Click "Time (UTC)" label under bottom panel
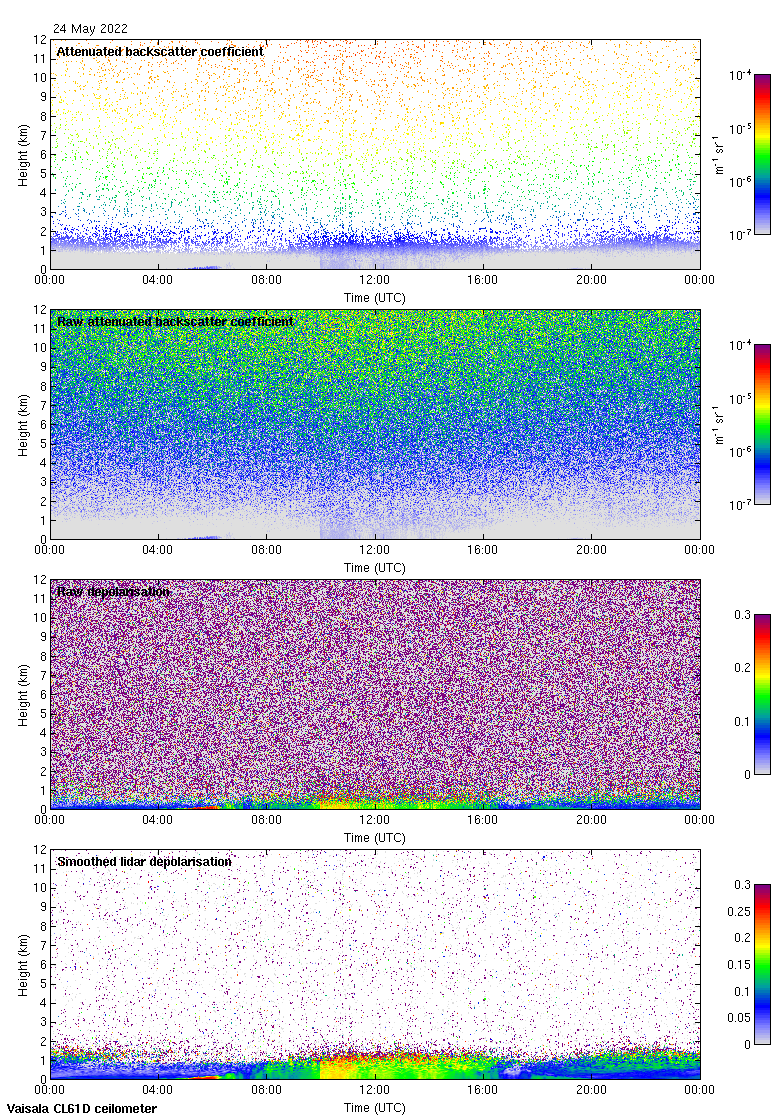The height and width of the screenshot is (1120, 780). [375, 1108]
